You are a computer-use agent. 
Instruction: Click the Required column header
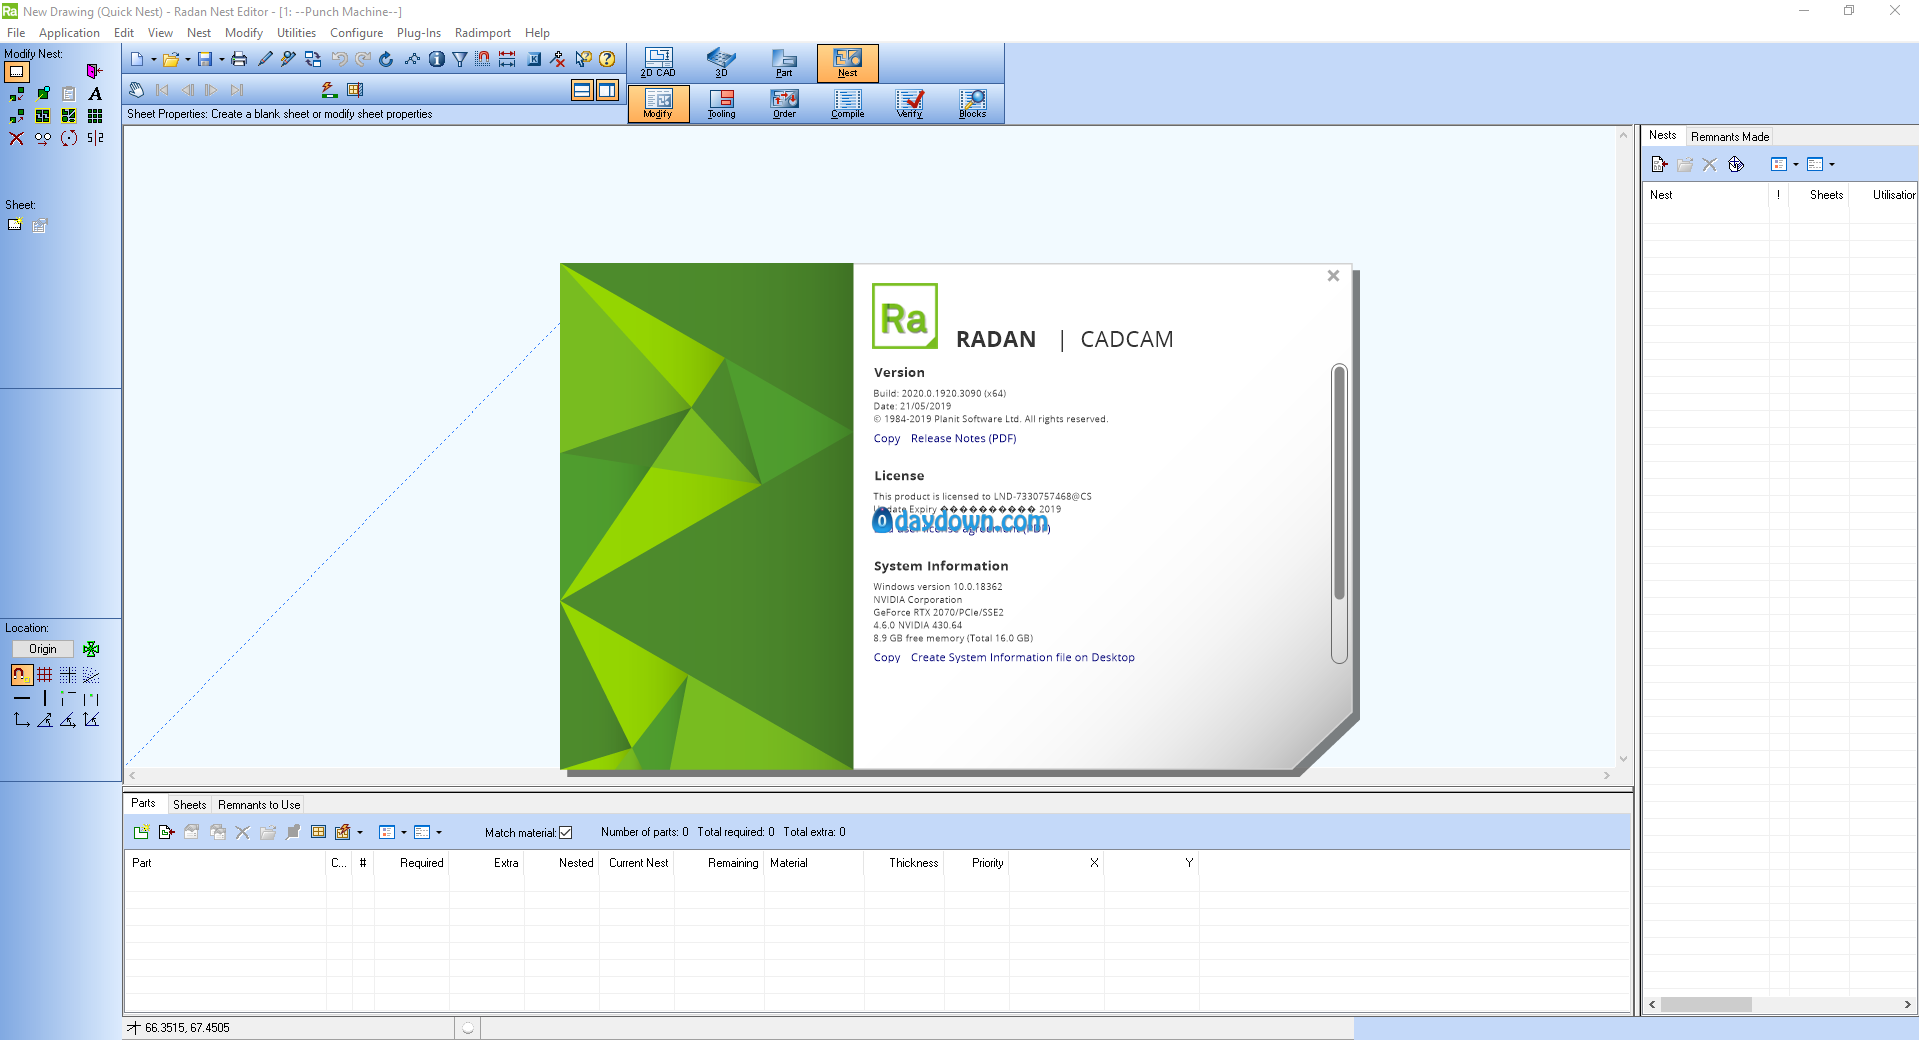coord(411,863)
